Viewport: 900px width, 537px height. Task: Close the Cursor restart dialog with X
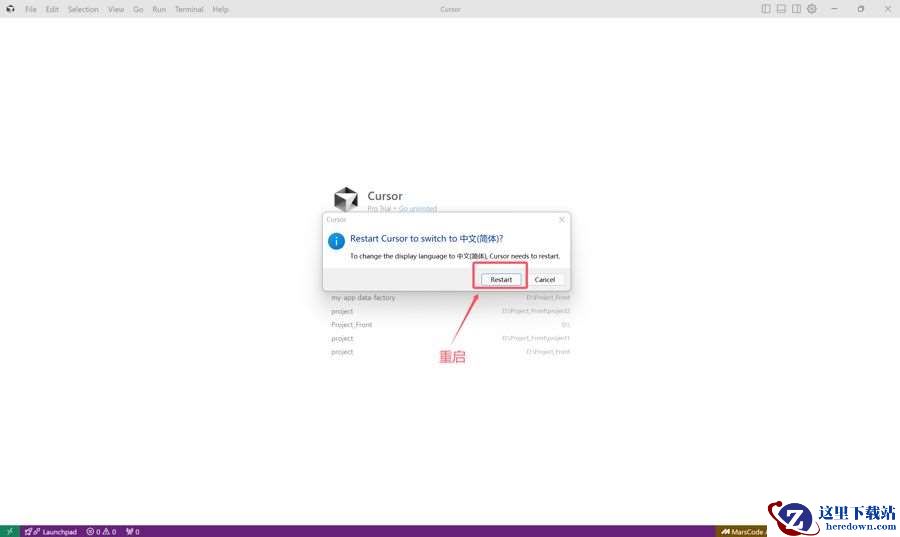tap(562, 220)
